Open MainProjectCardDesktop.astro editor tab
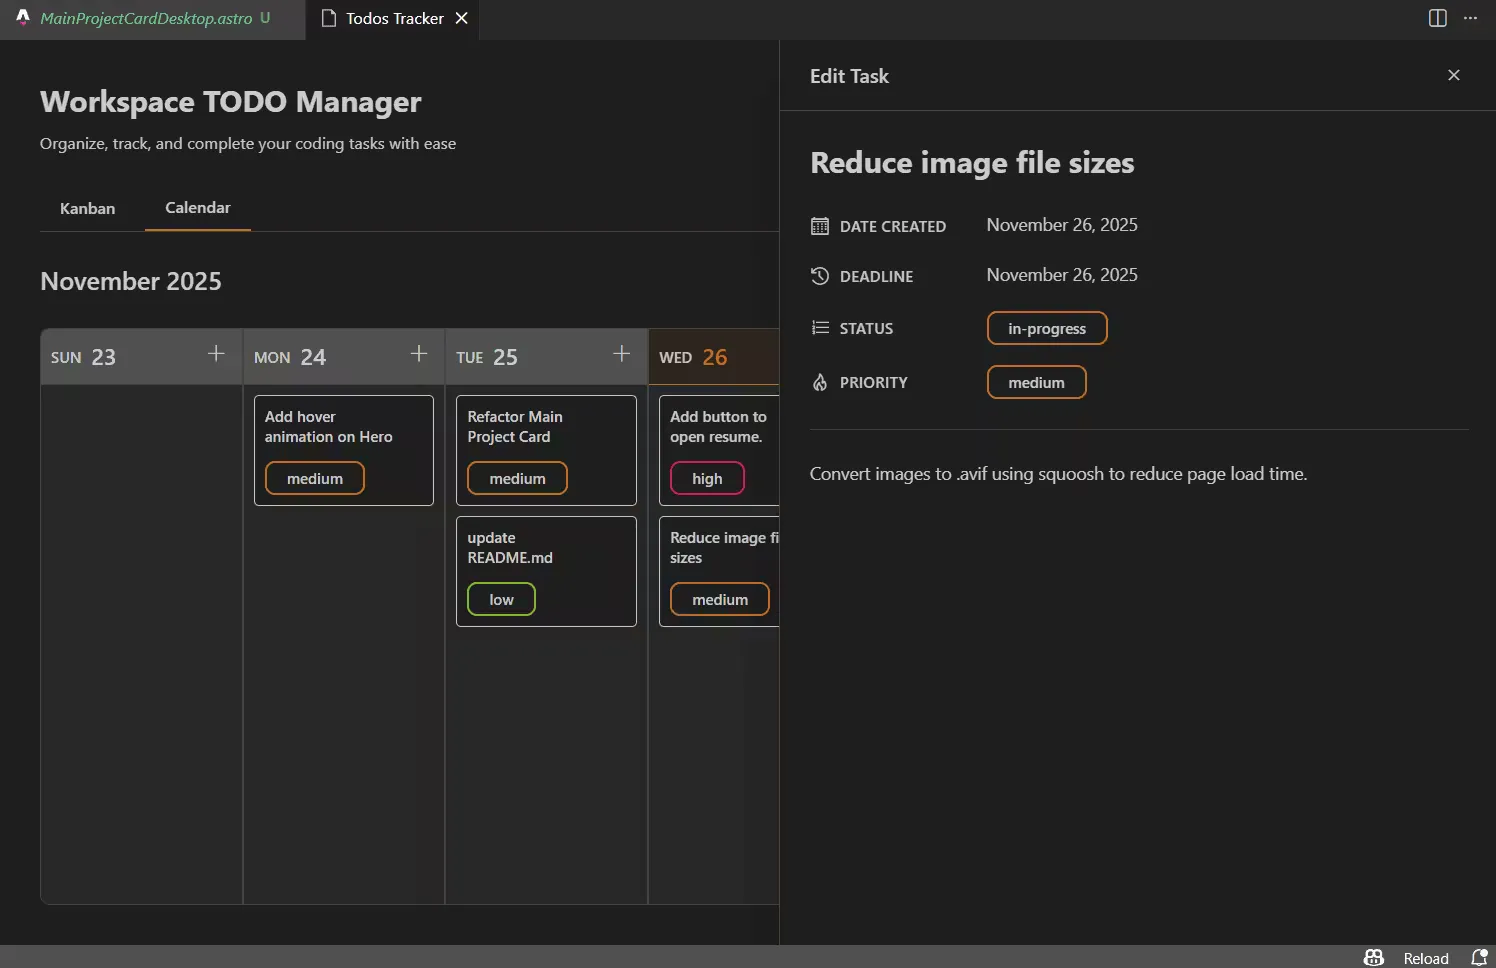 pyautogui.click(x=146, y=18)
